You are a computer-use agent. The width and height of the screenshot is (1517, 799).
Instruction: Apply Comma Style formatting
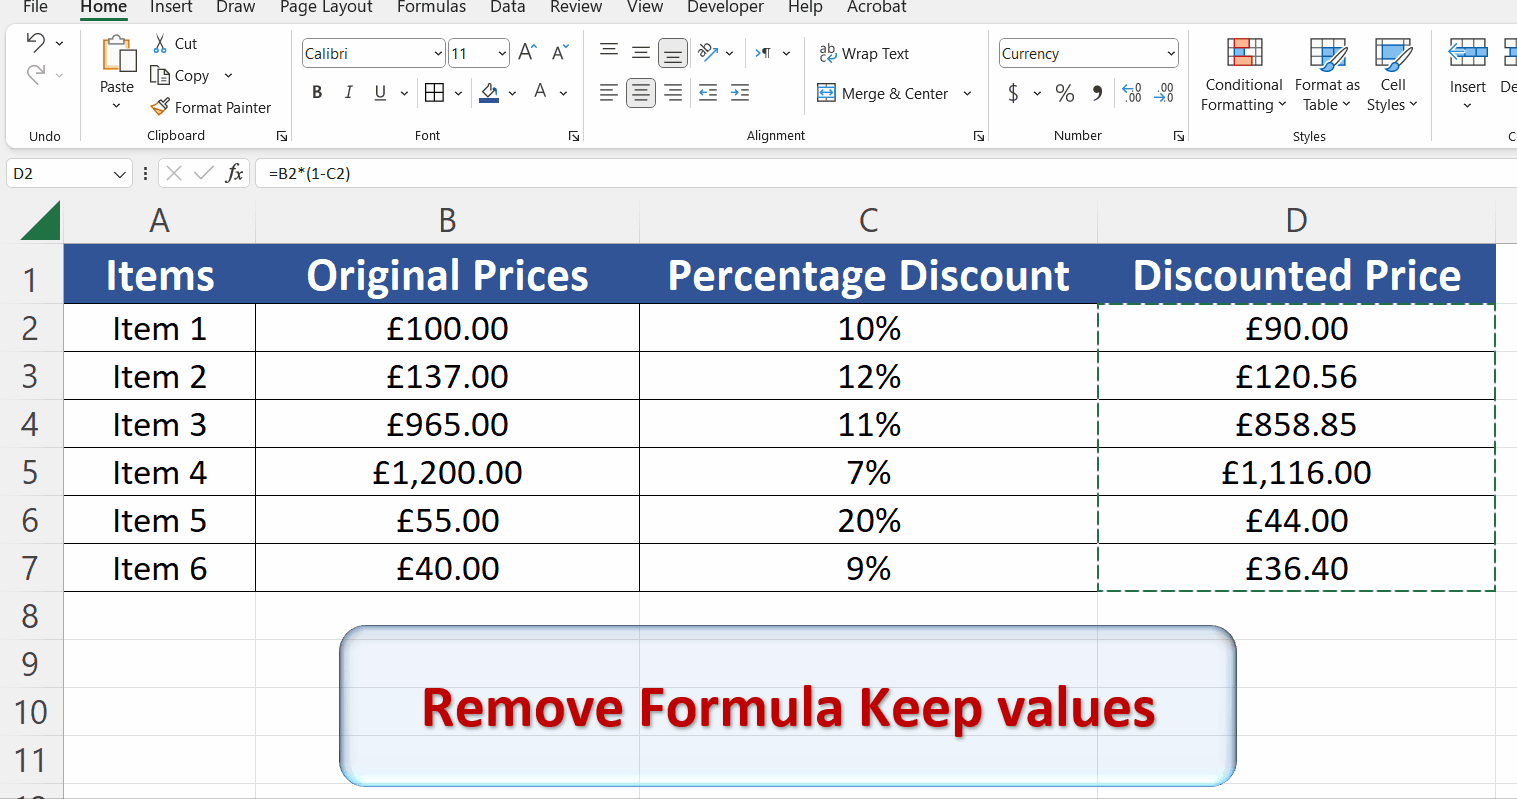(1096, 92)
